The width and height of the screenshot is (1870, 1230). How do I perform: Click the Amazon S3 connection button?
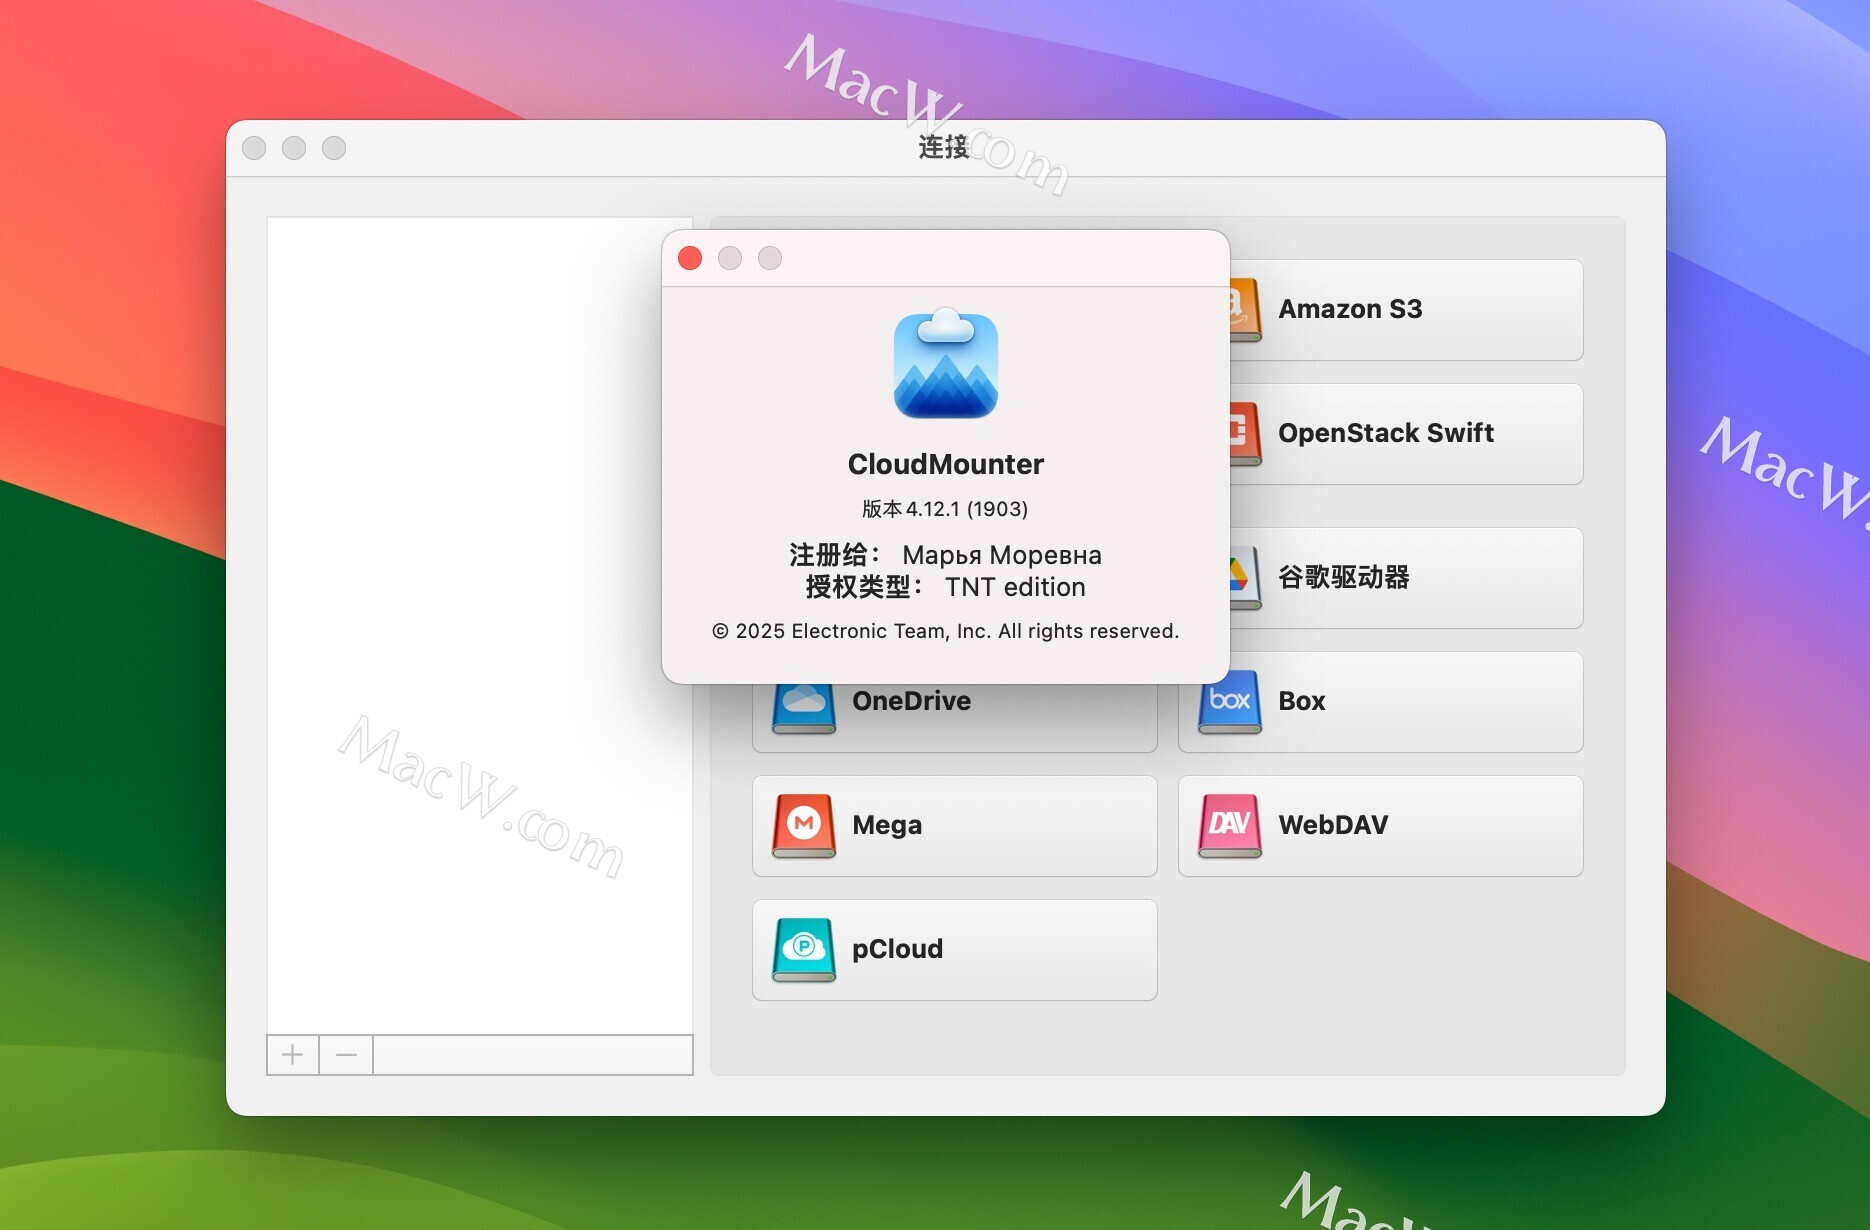(1405, 310)
